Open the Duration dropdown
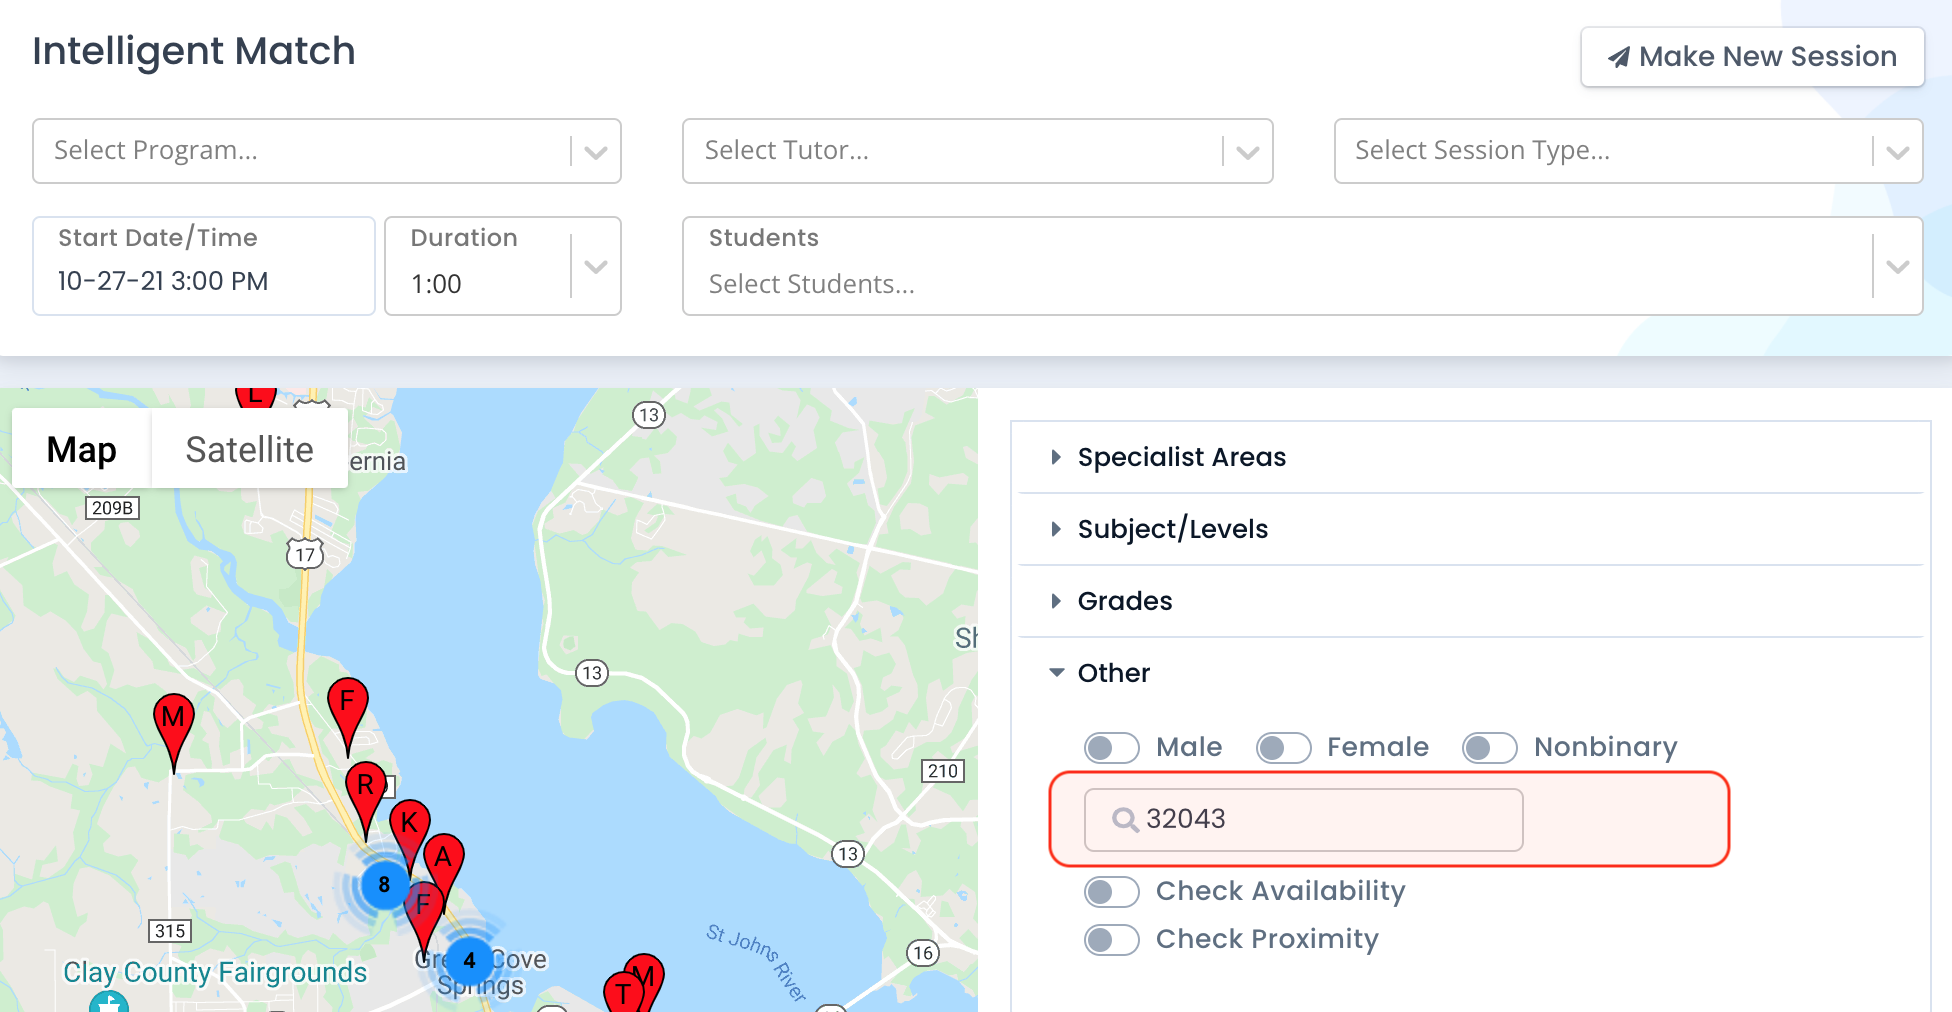1952x1012 pixels. [503, 266]
